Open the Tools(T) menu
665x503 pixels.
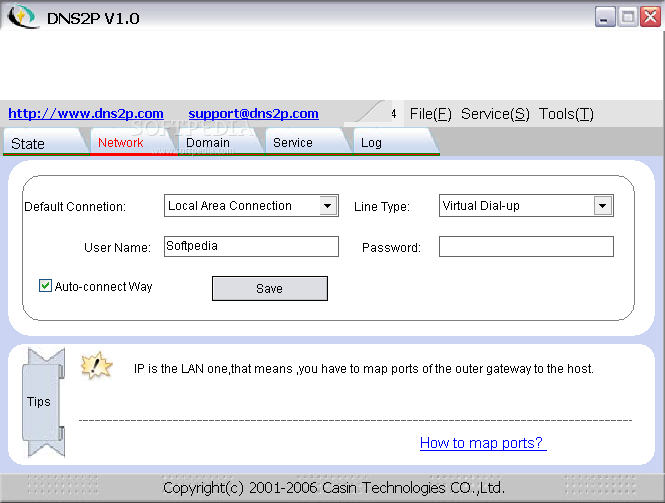566,114
